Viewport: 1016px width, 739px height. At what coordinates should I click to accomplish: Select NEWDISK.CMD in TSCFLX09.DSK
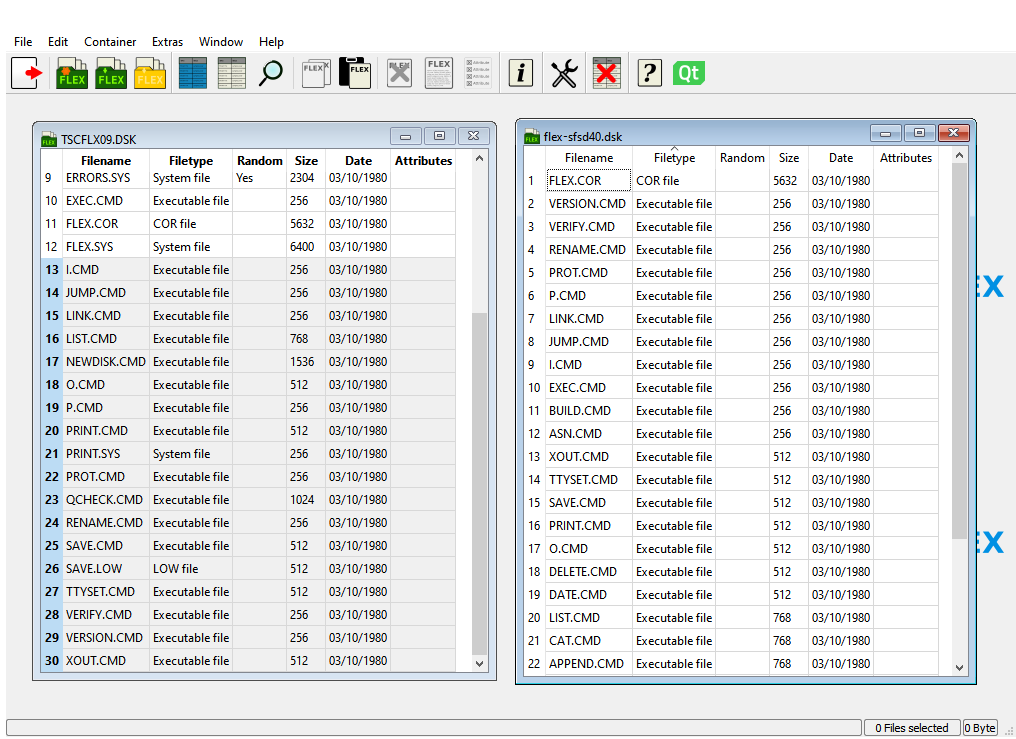click(106, 361)
